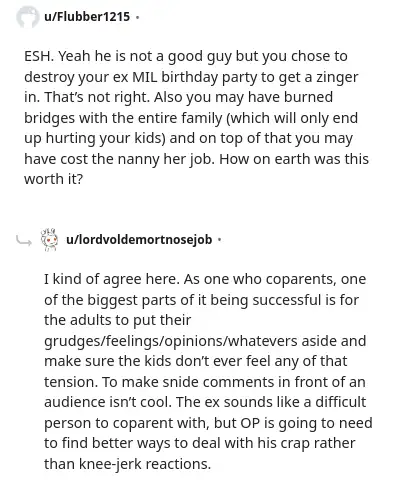Click the word 'OP' in the reply

pyautogui.click(x=250, y=423)
